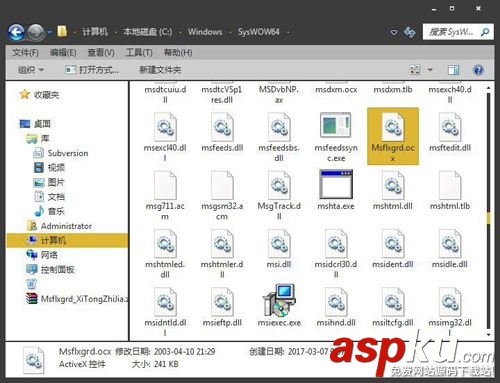Select 库 in navigation pane
500x383 pixels.
click(x=37, y=138)
